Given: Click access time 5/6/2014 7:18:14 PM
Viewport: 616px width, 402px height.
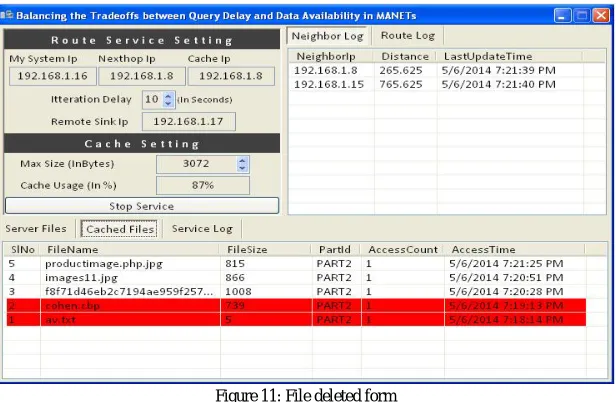Looking at the screenshot, I should [506, 319].
